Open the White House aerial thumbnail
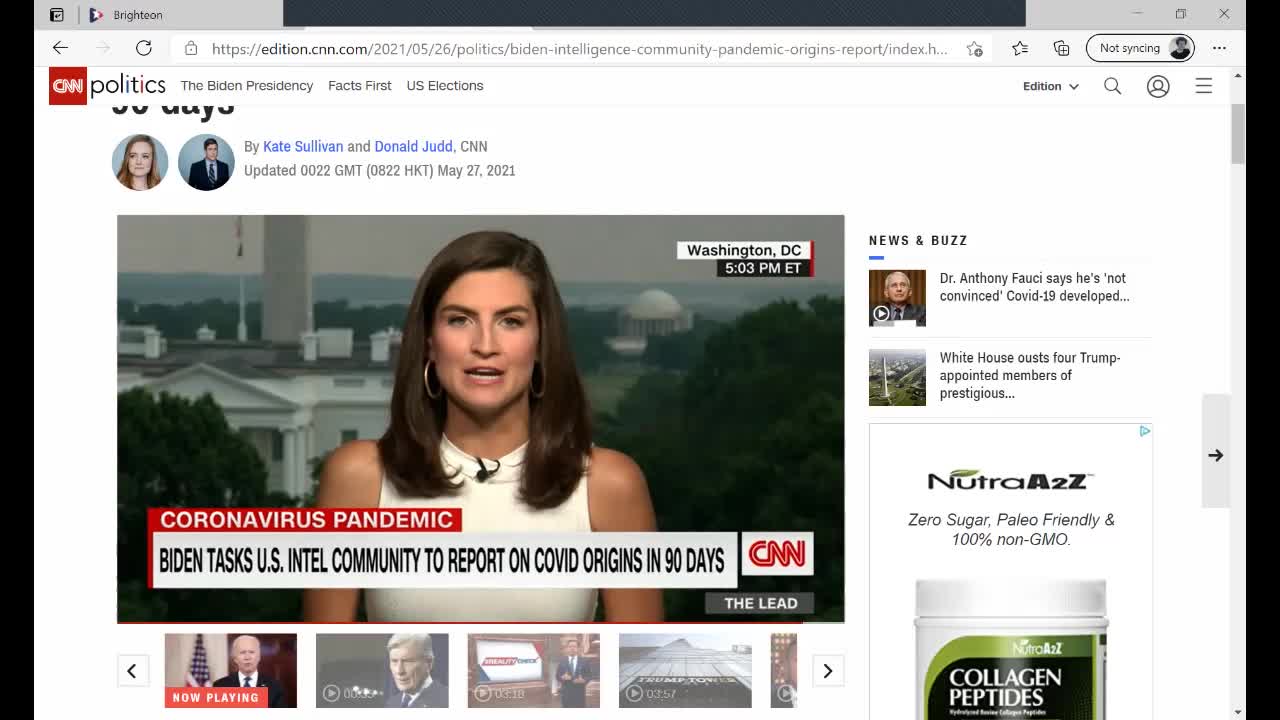The width and height of the screenshot is (1280, 720). (897, 377)
